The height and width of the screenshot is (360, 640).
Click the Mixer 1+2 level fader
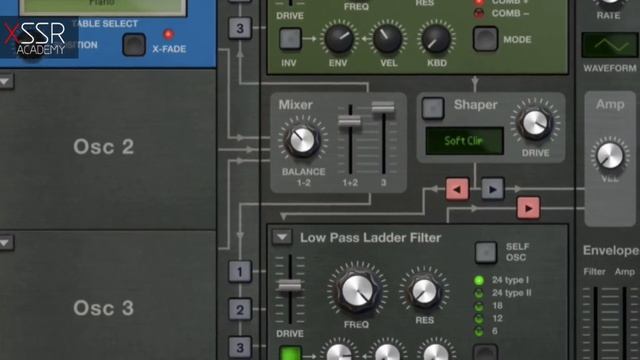coord(350,121)
